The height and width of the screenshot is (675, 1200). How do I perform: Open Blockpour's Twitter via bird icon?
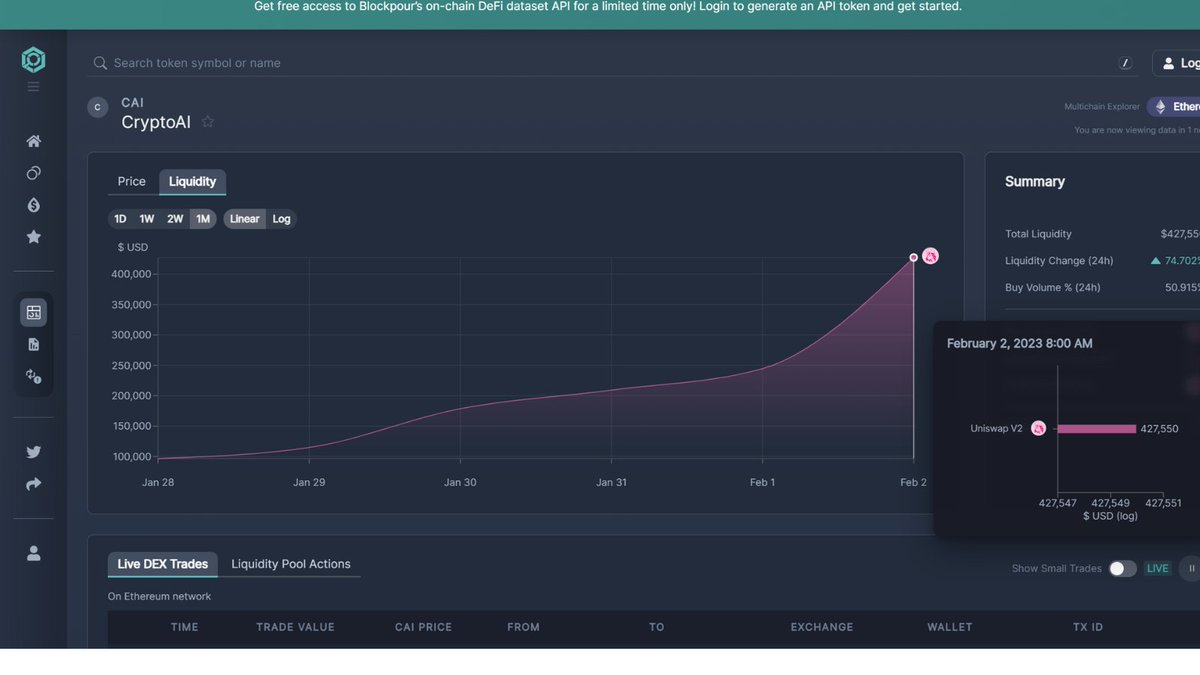click(33, 451)
